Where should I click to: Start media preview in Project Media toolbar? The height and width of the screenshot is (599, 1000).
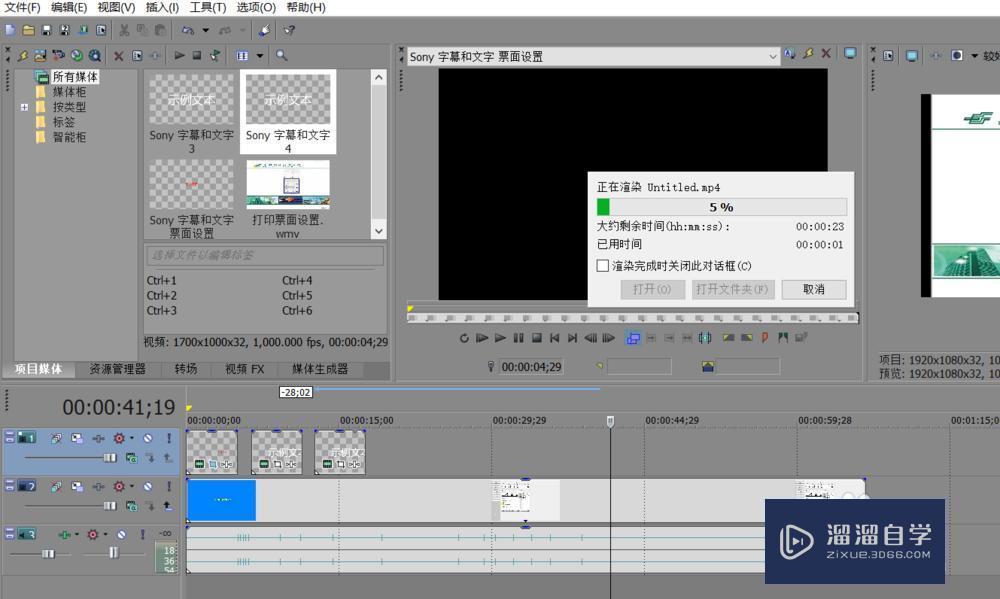[x=179, y=55]
